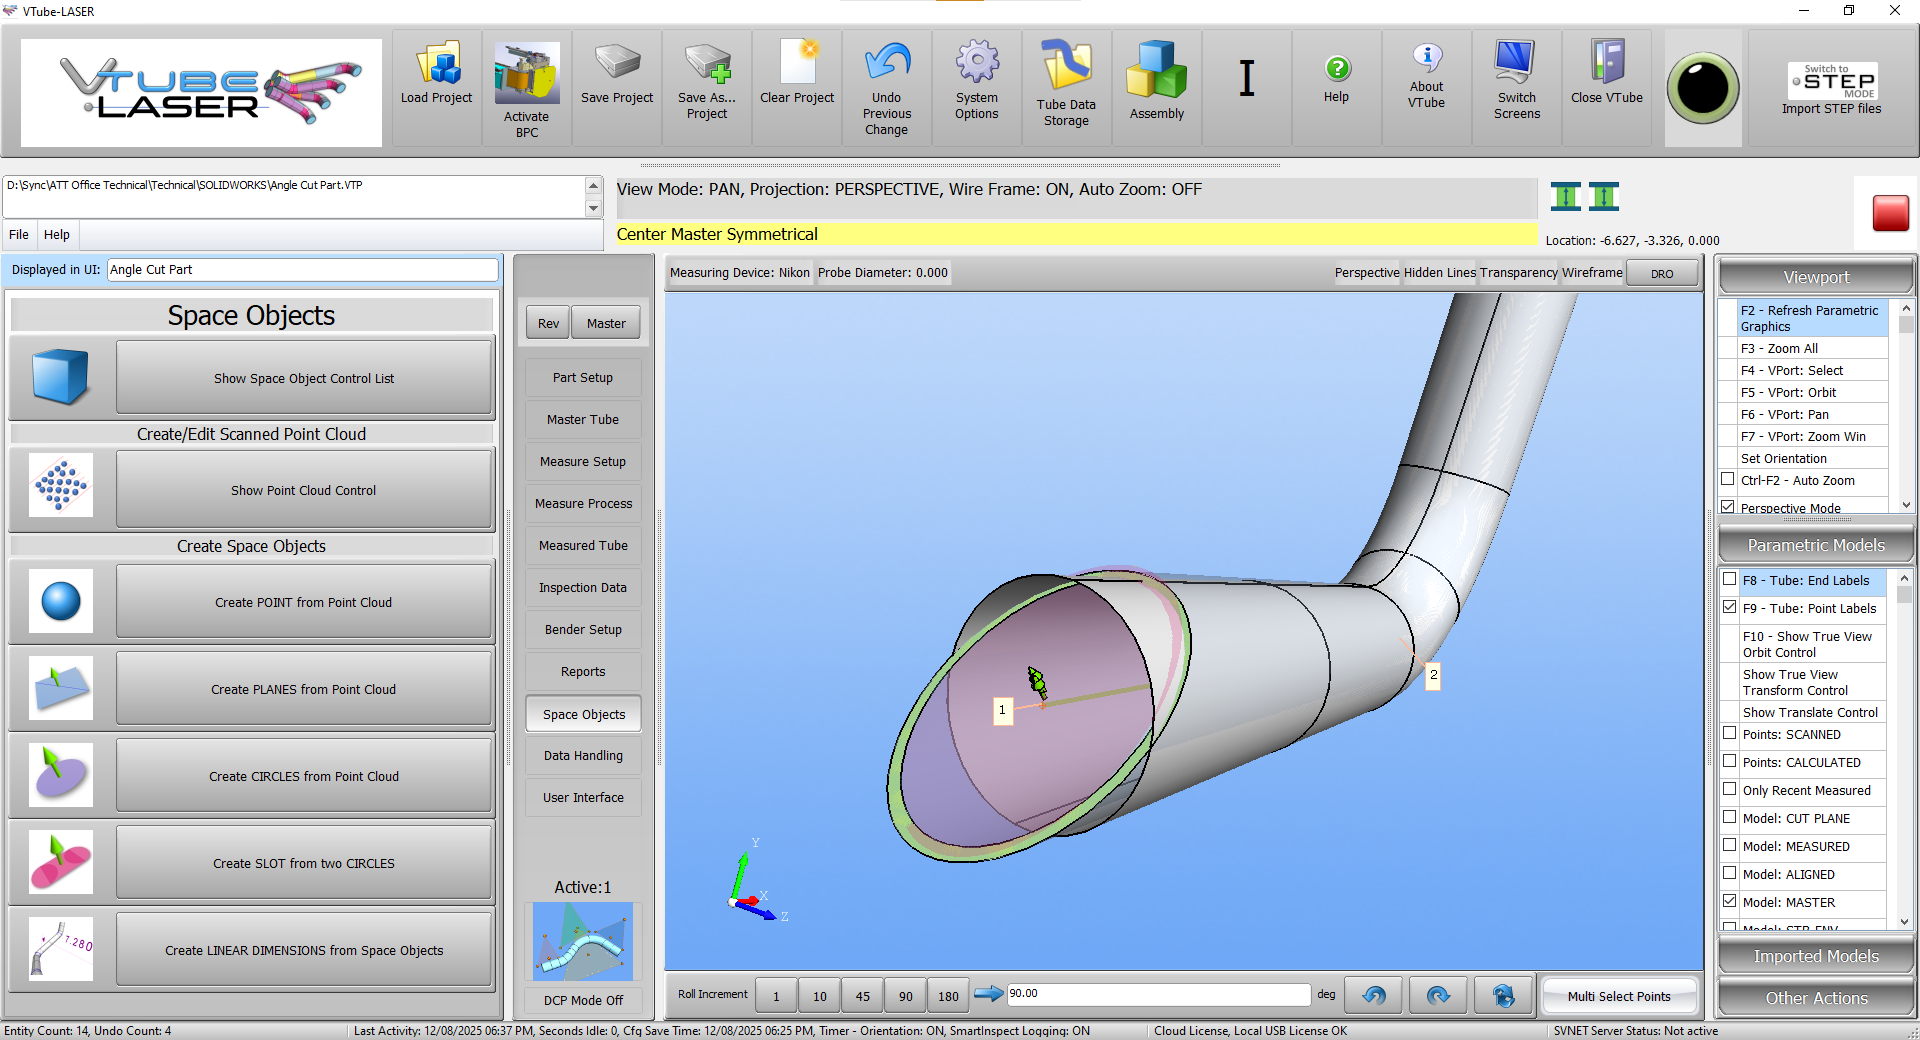
Task: Open Tube Data Storage
Action: [1066, 68]
